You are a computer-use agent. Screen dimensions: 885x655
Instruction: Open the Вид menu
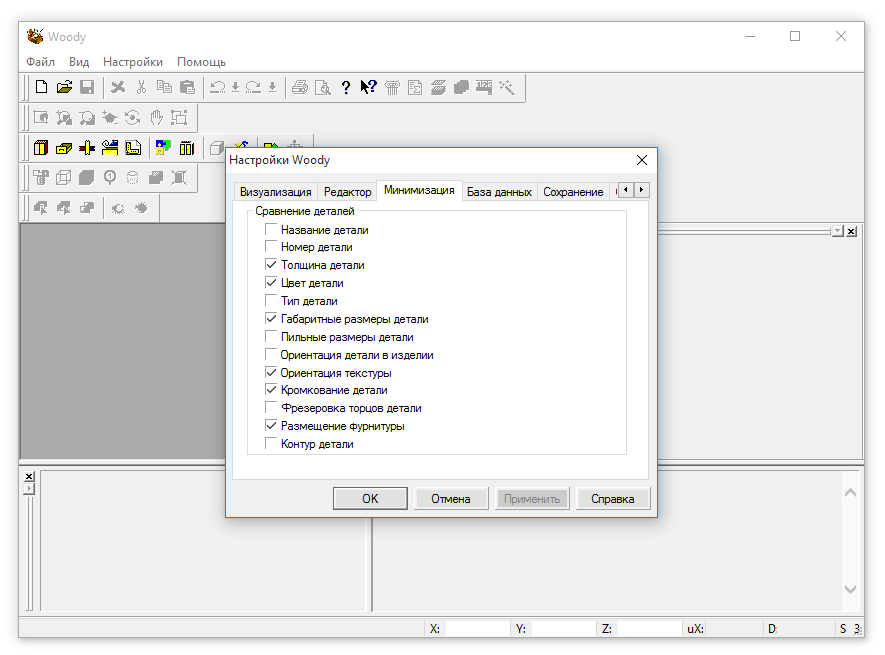79,62
